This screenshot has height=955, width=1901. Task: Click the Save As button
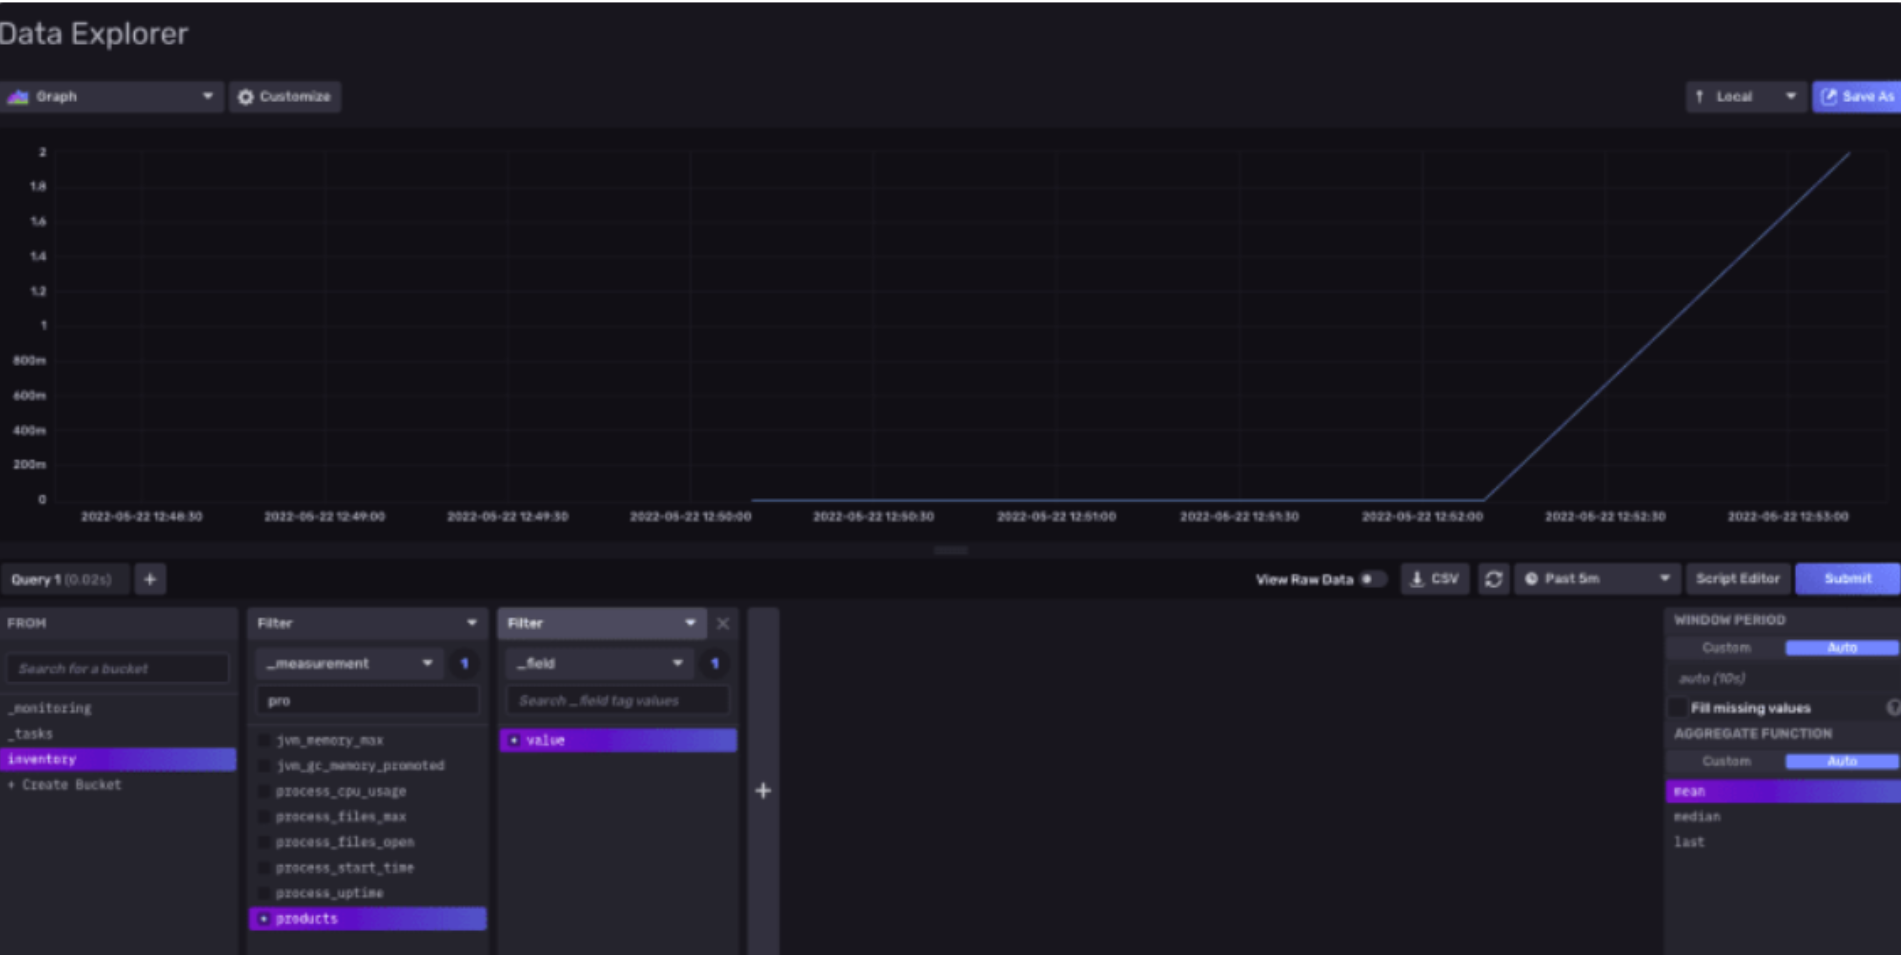(1857, 97)
